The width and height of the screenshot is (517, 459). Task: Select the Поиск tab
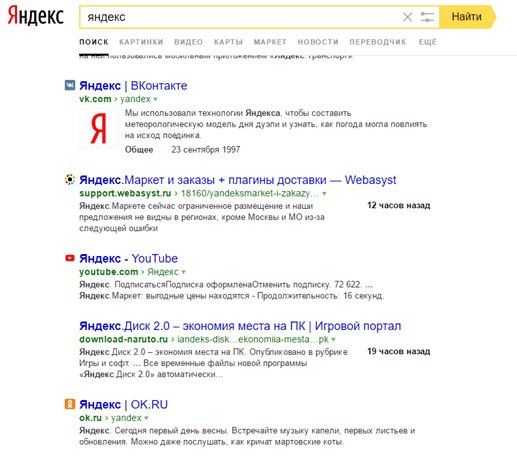[x=94, y=42]
